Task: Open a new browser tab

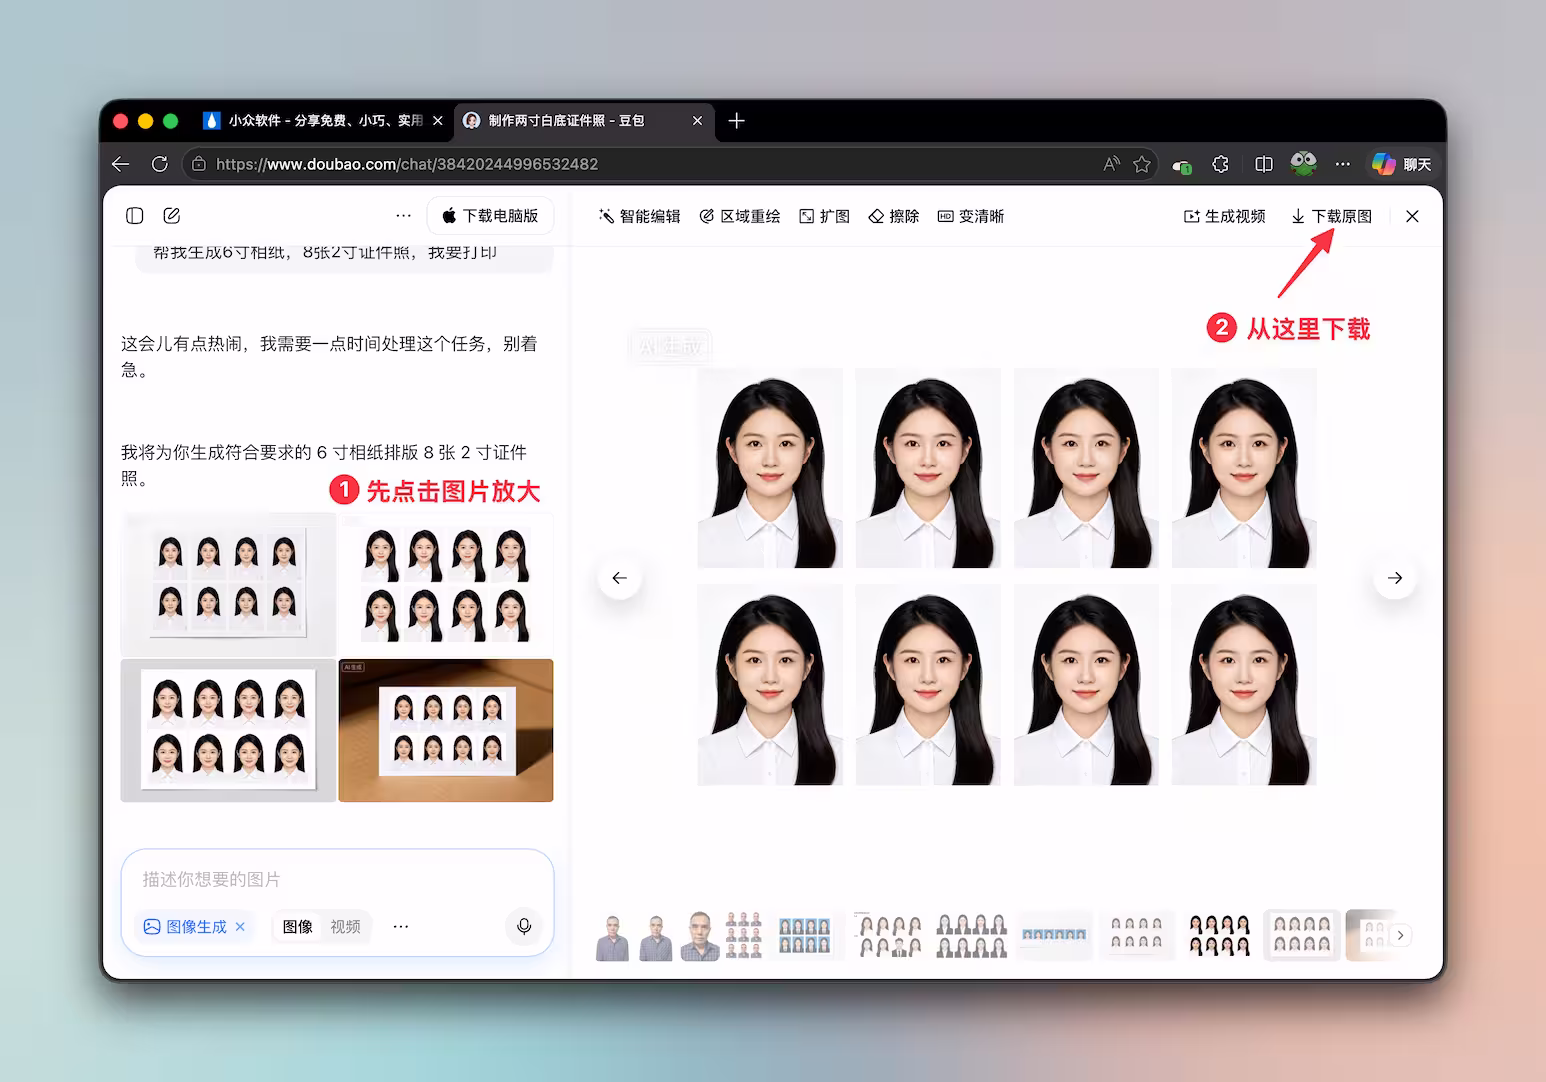Action: point(737,121)
